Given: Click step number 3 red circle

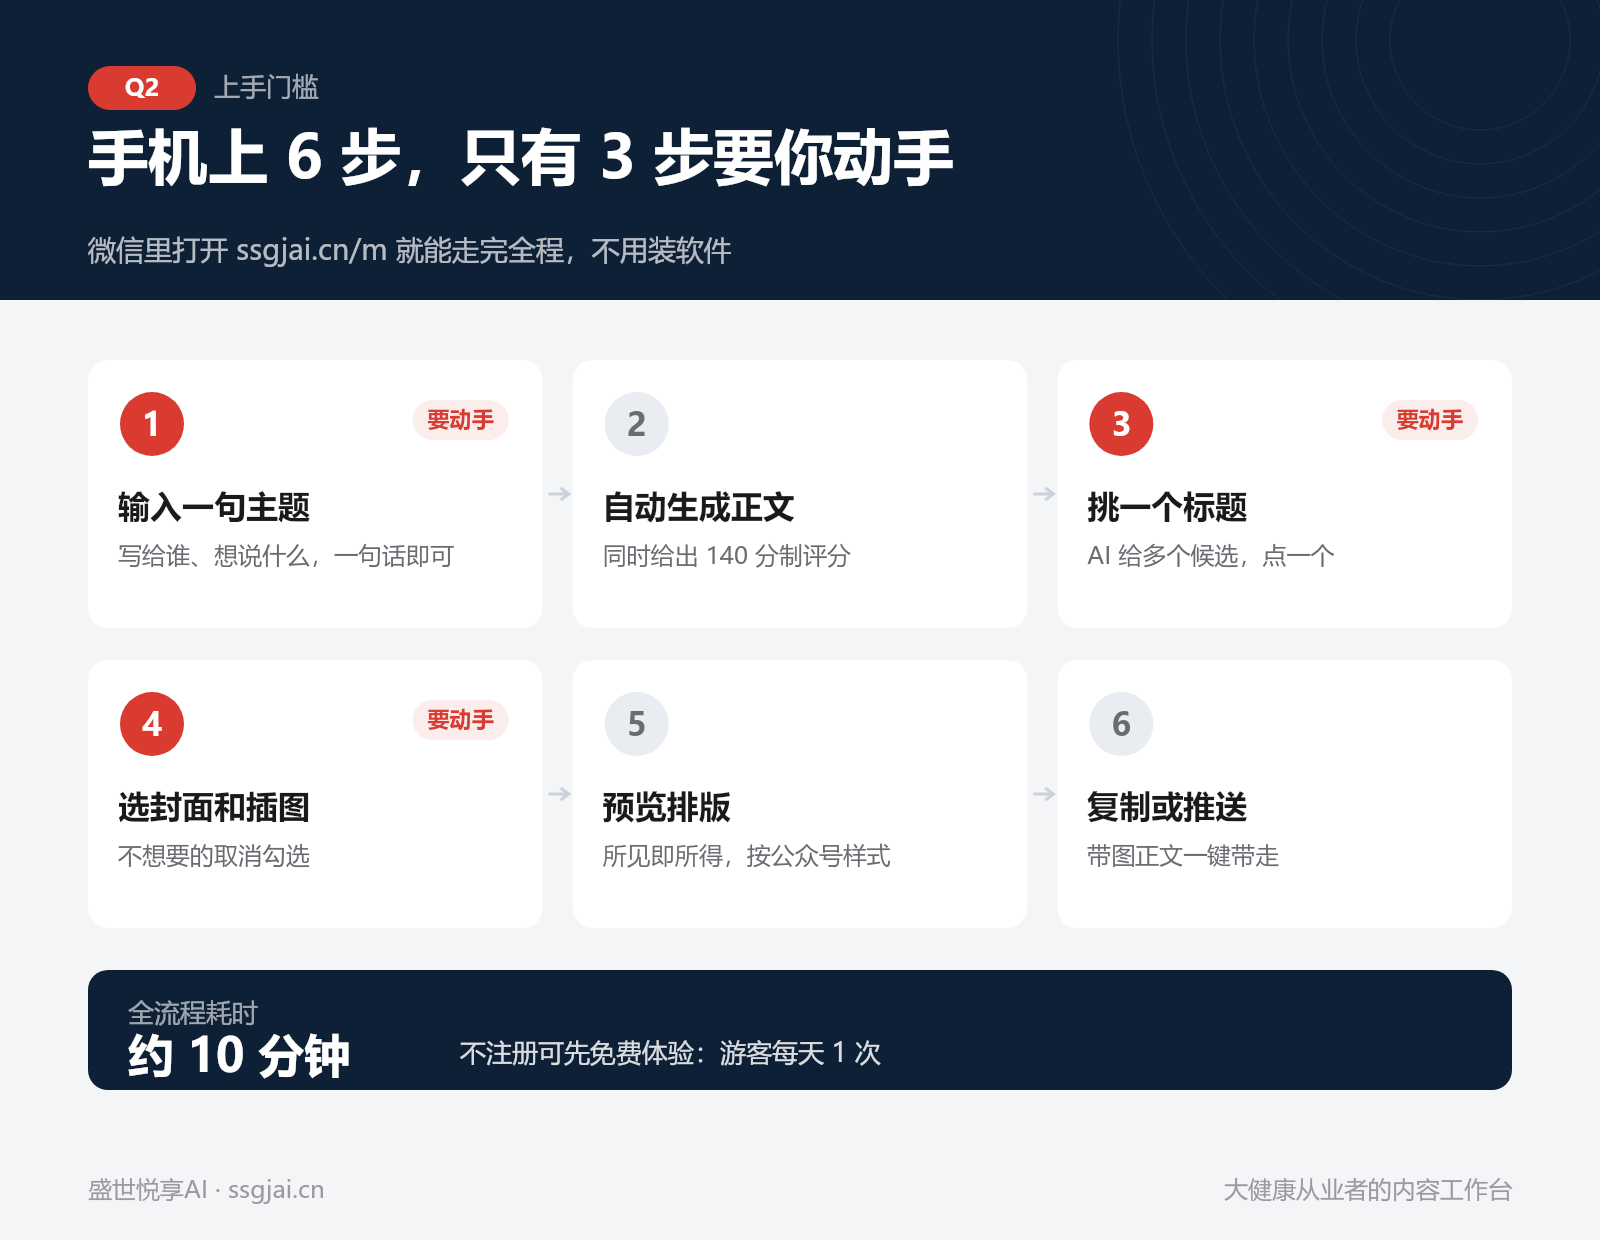Looking at the screenshot, I should click(1121, 424).
